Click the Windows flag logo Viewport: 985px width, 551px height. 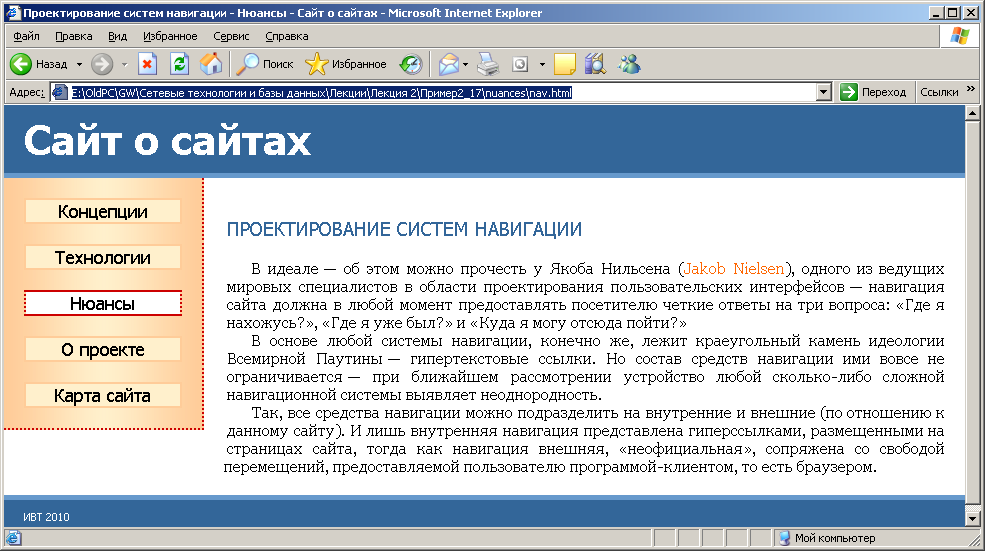click(x=959, y=36)
